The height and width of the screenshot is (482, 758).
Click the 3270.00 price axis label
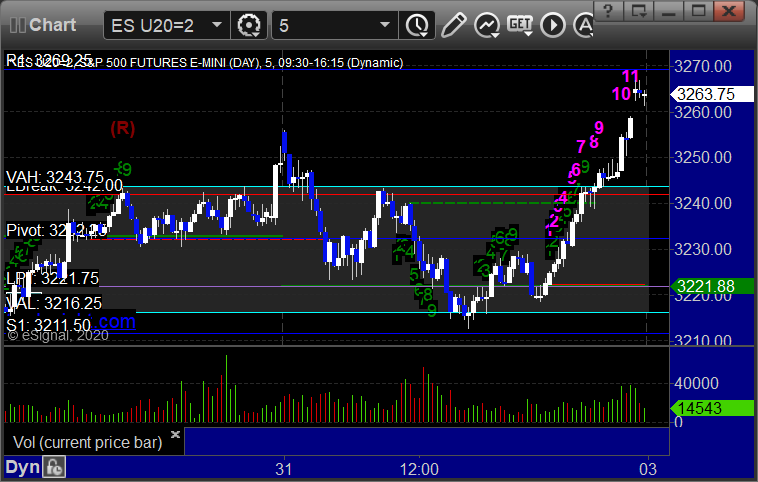pos(703,66)
